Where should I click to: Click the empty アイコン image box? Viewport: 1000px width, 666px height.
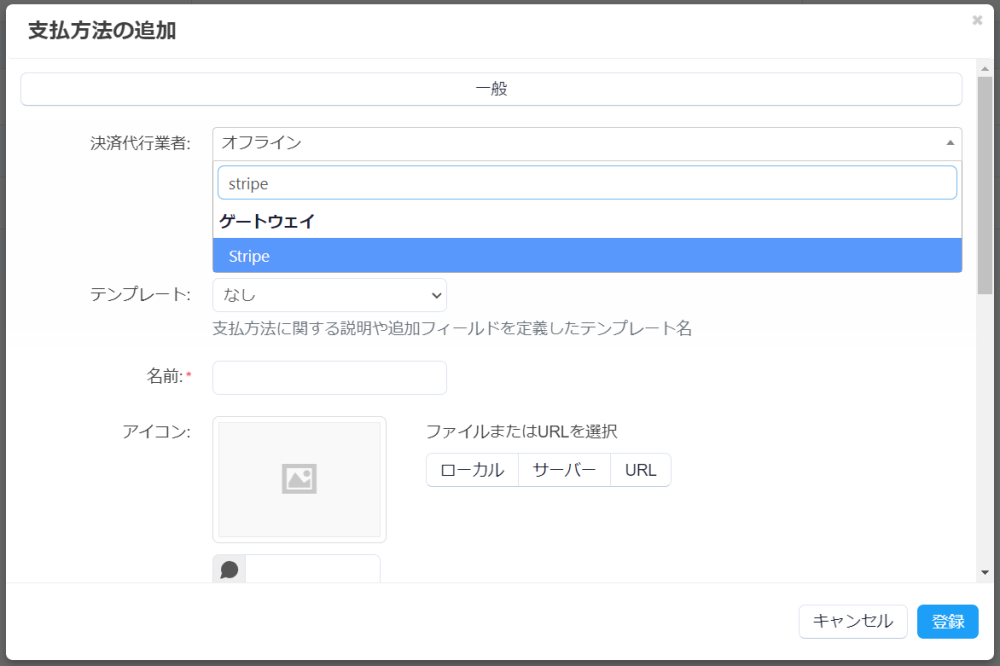pos(299,480)
